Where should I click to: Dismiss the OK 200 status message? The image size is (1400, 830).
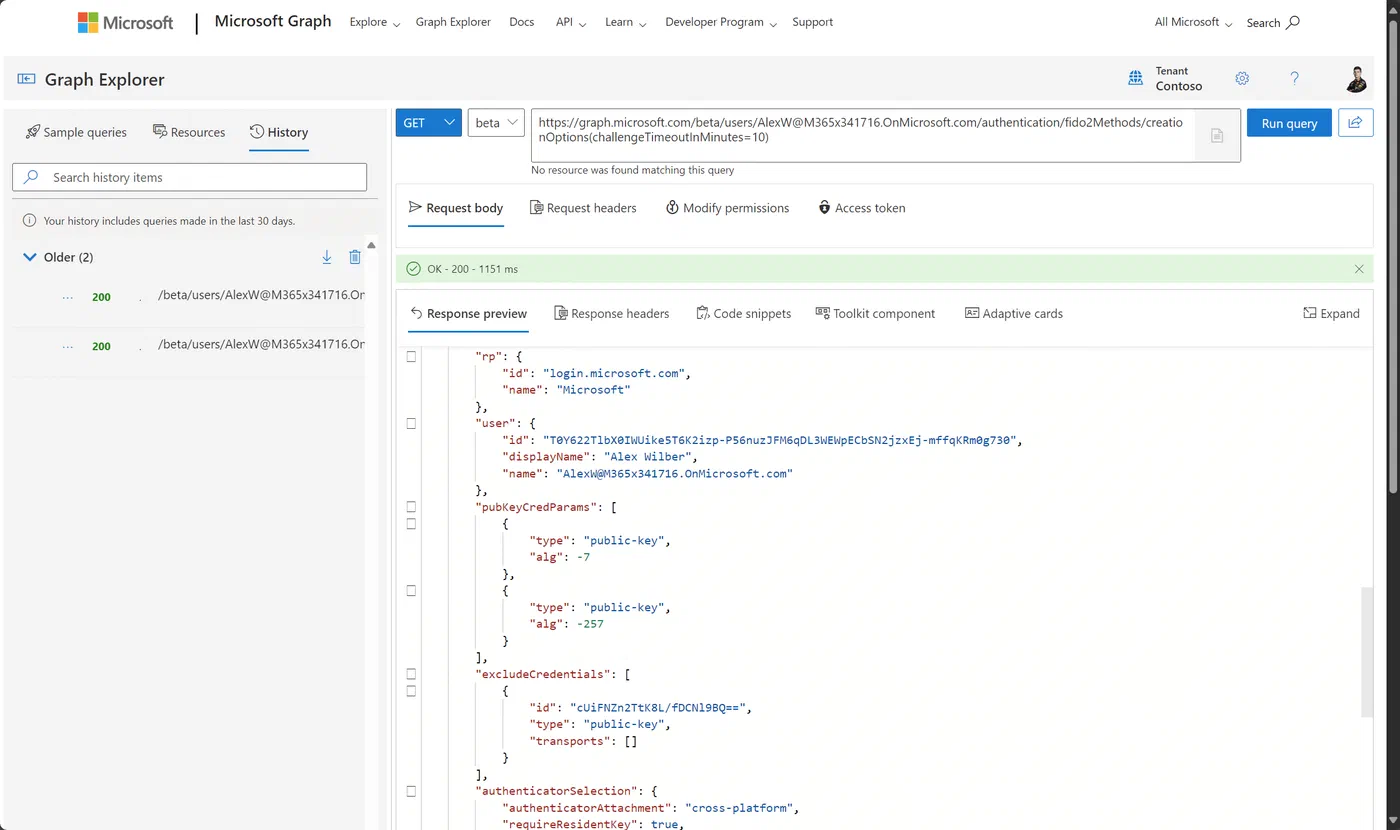1358,269
